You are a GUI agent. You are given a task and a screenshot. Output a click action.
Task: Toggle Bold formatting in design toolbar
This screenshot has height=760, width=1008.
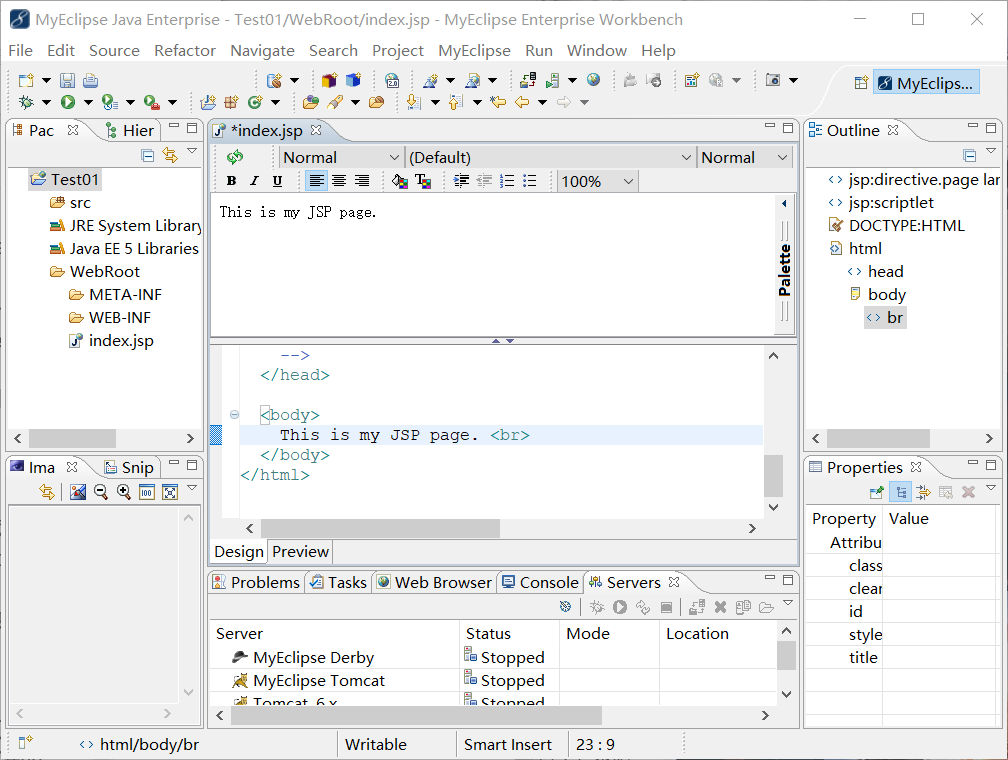point(231,181)
